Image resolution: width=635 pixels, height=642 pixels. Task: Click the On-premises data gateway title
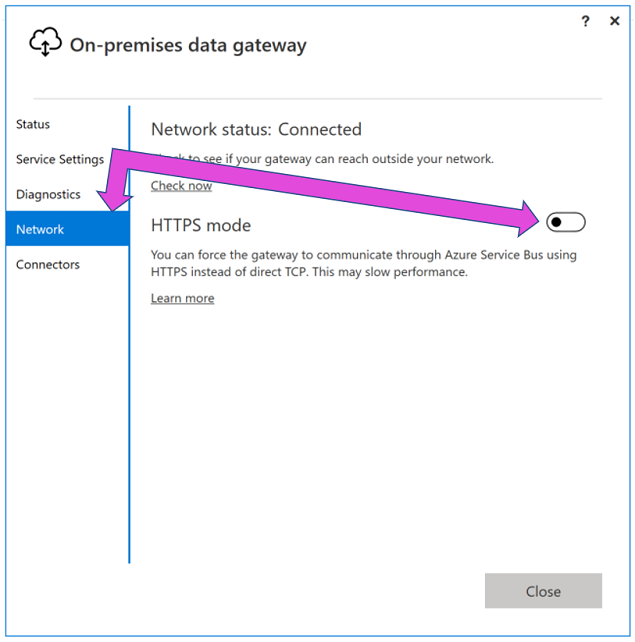[x=188, y=45]
